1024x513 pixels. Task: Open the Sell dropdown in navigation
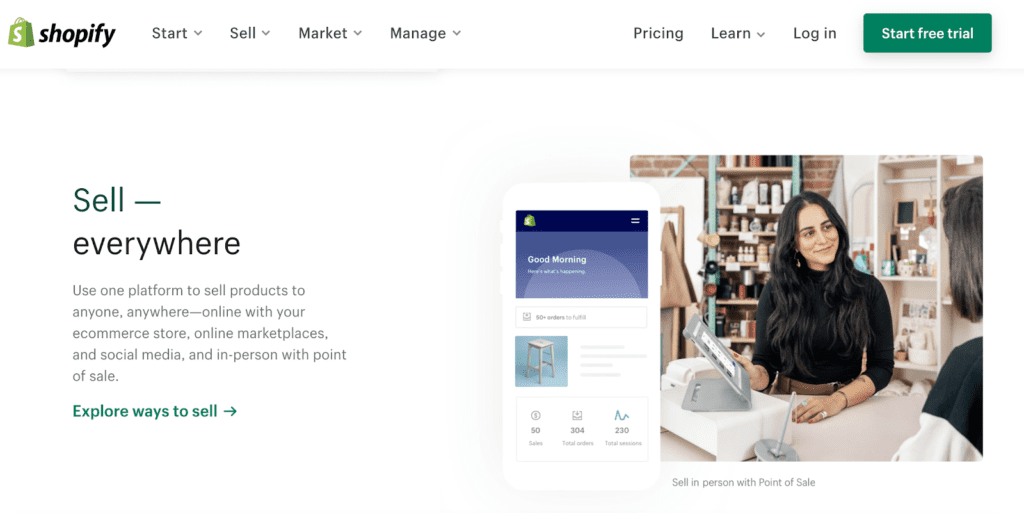click(x=249, y=33)
